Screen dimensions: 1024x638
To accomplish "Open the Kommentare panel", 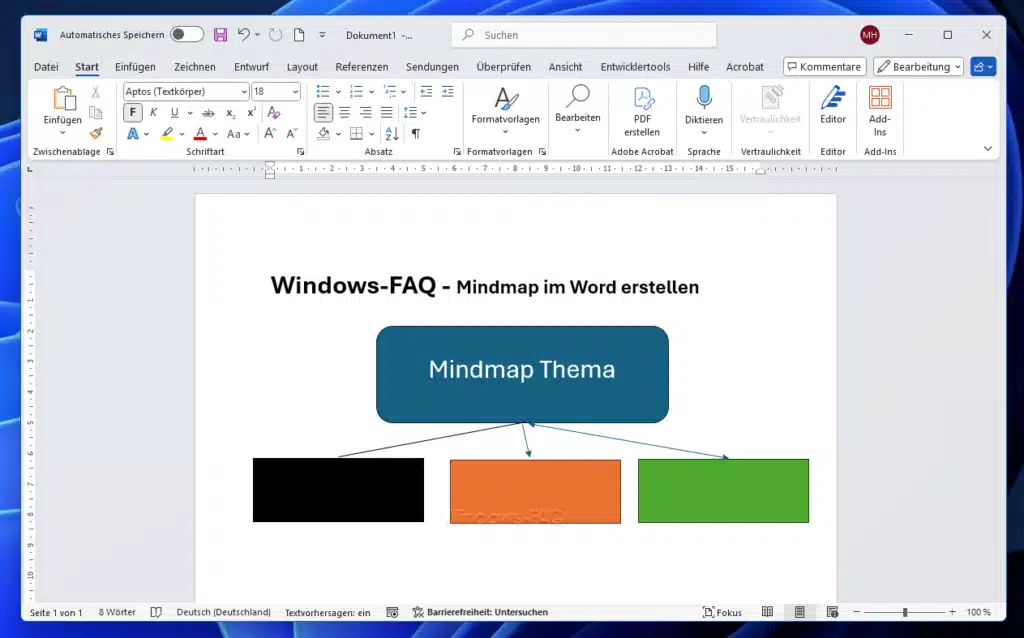I will [824, 66].
